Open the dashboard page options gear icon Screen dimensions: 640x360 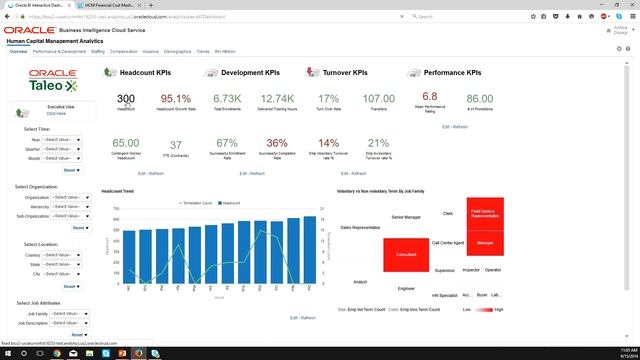pyautogui.click(x=619, y=49)
